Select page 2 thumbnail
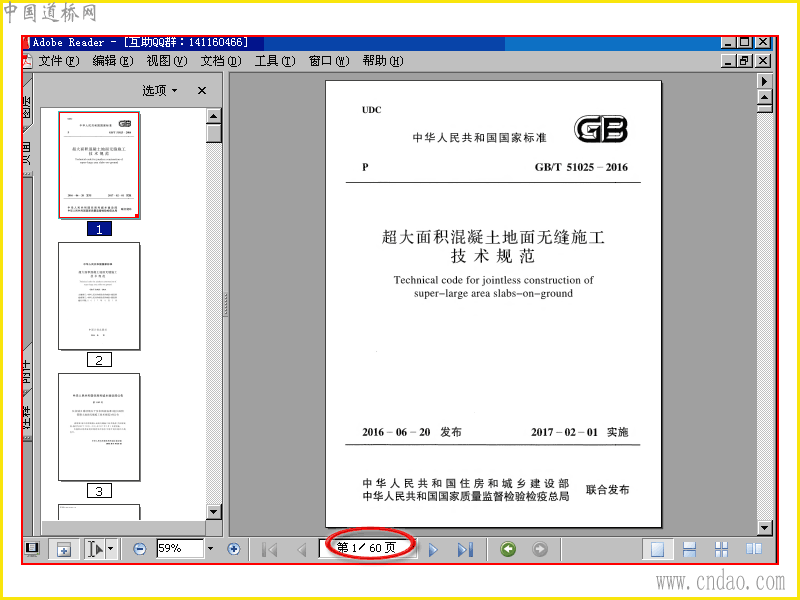 [x=99, y=296]
